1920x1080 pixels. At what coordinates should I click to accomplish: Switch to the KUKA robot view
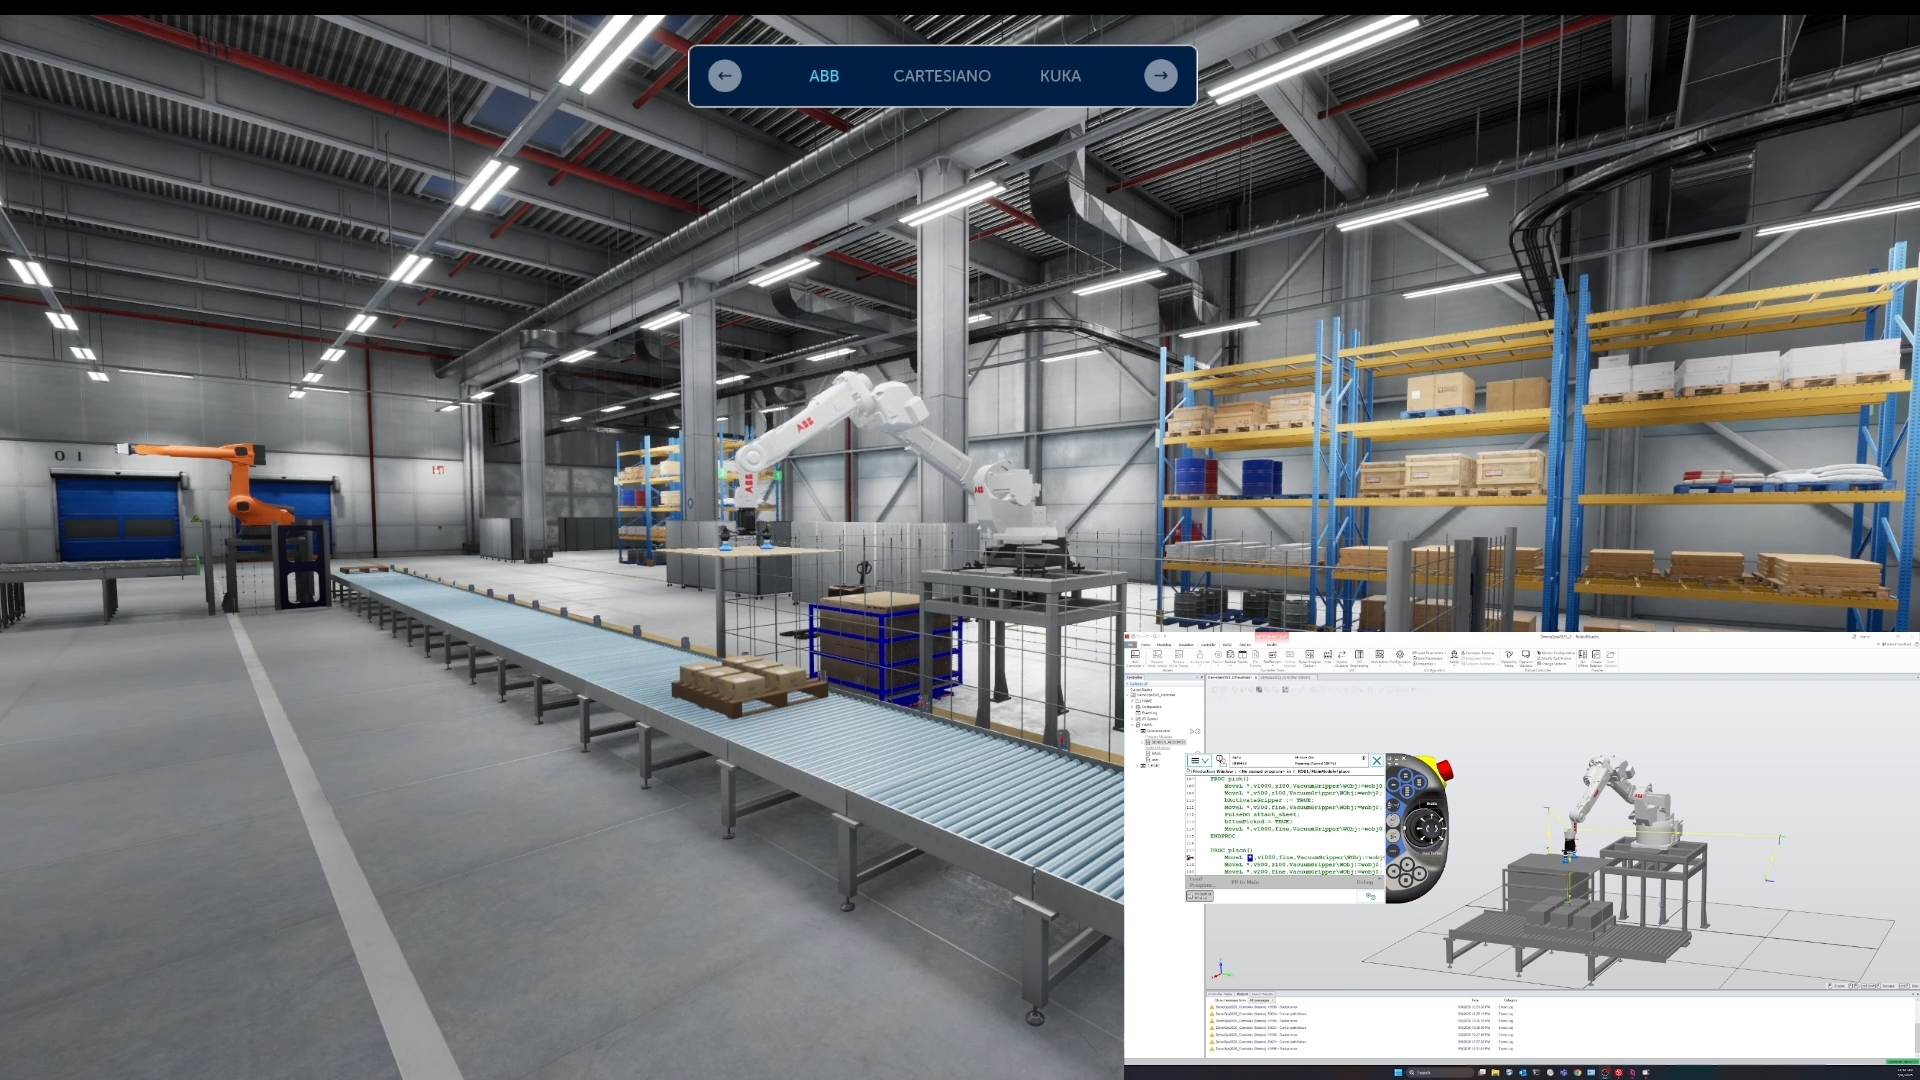[x=1060, y=76]
